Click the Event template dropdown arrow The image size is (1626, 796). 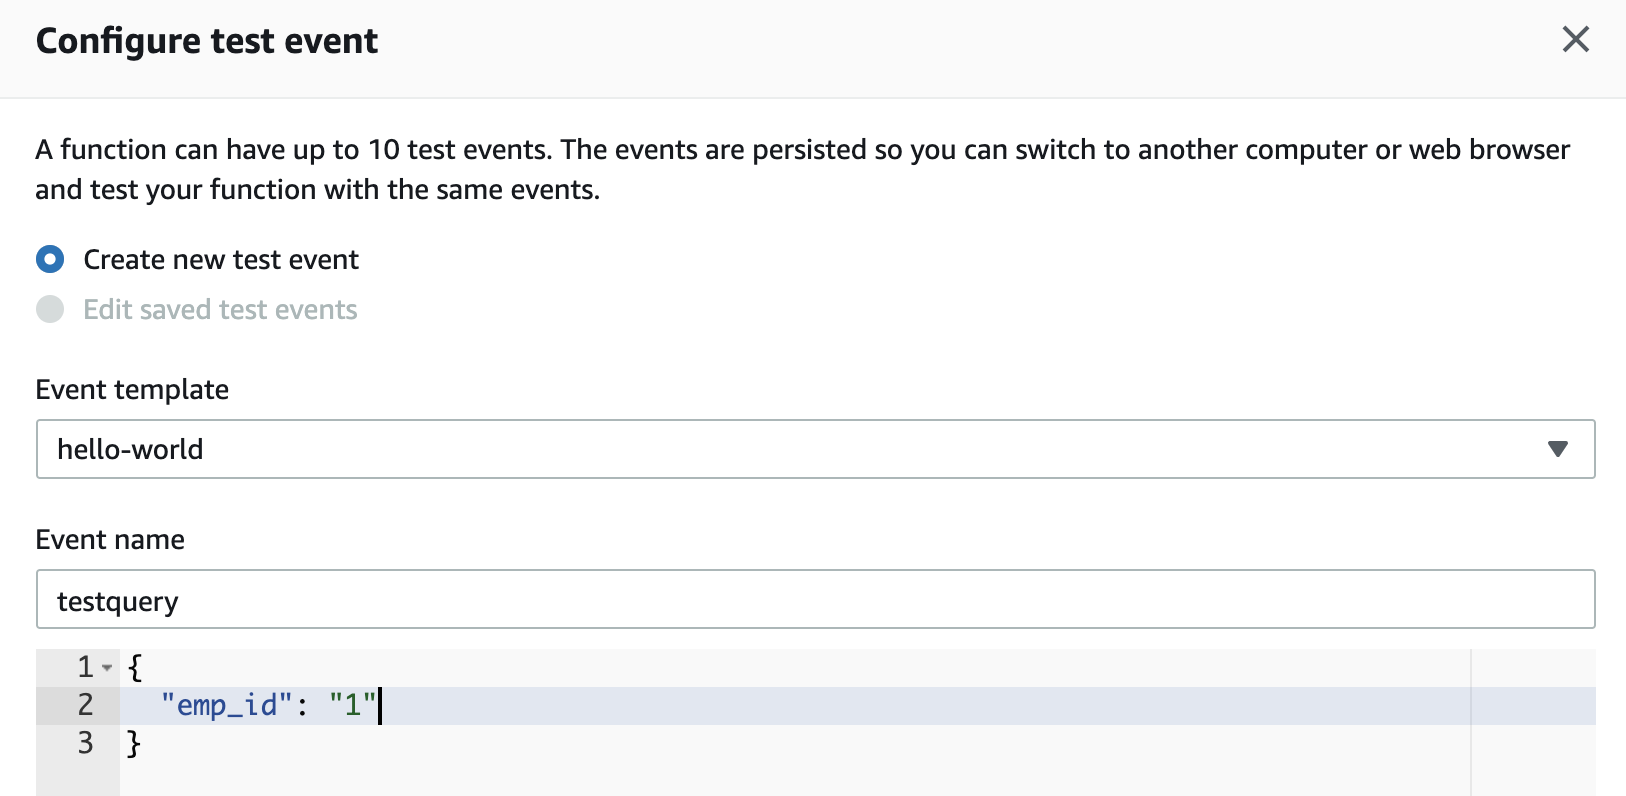click(1557, 449)
